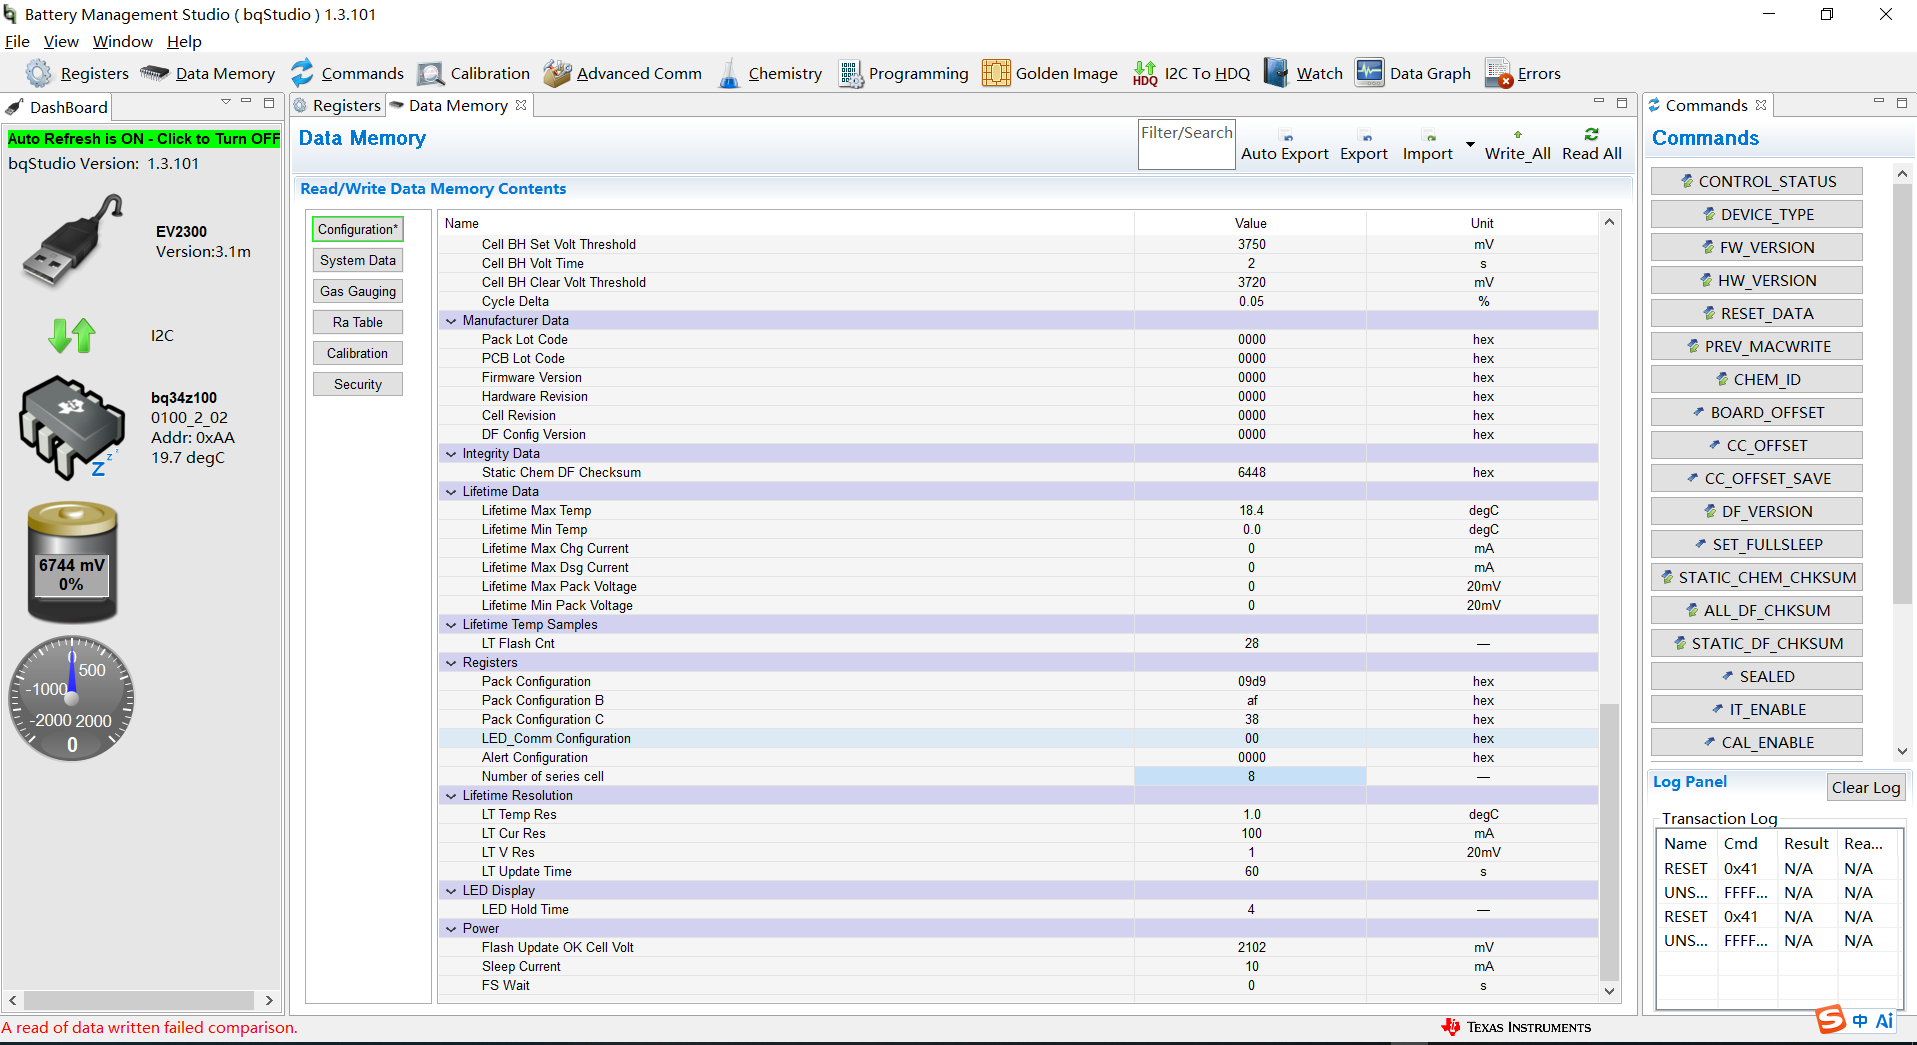Collapse the Registers group in the table

point(451,663)
